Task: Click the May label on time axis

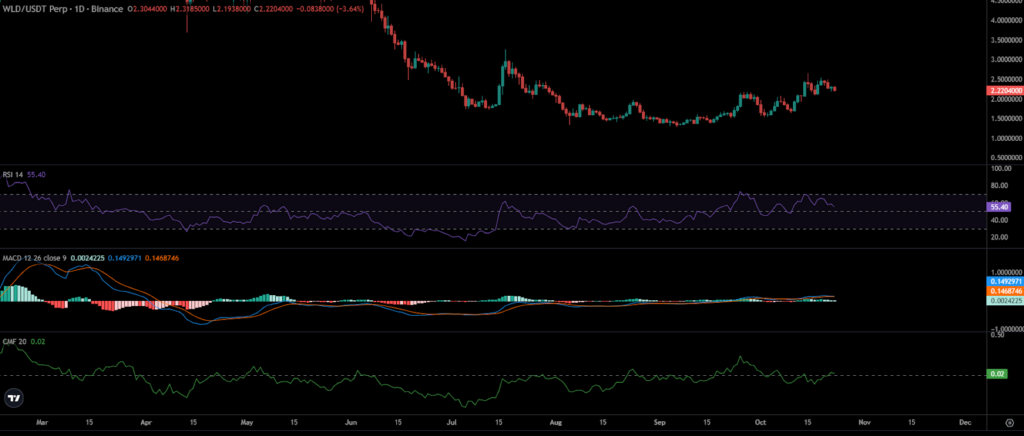Action: 246,422
